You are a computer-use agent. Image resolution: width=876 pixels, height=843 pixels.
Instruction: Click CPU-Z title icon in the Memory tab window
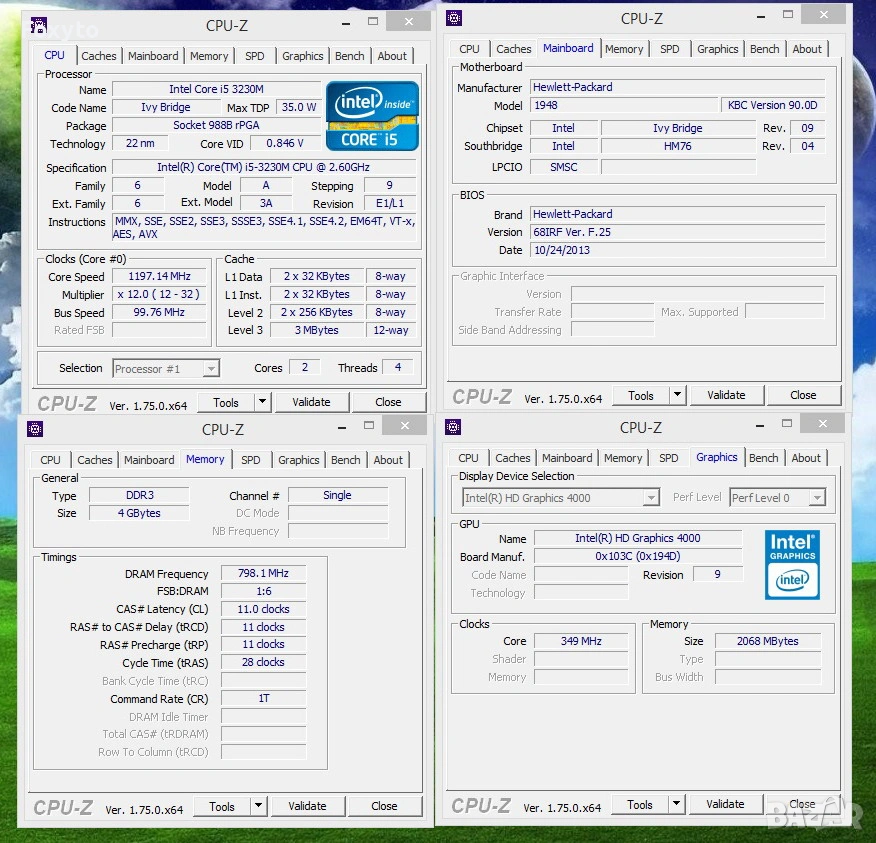point(35,429)
